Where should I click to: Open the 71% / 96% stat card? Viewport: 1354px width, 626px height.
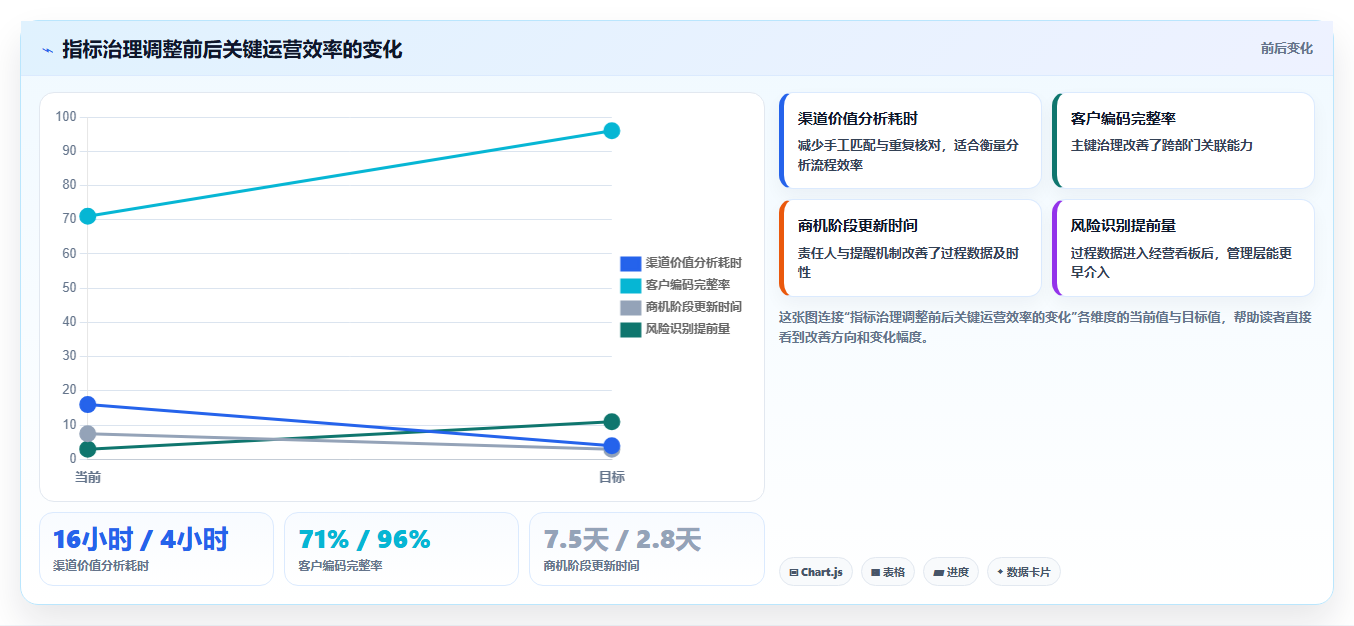coord(401,549)
